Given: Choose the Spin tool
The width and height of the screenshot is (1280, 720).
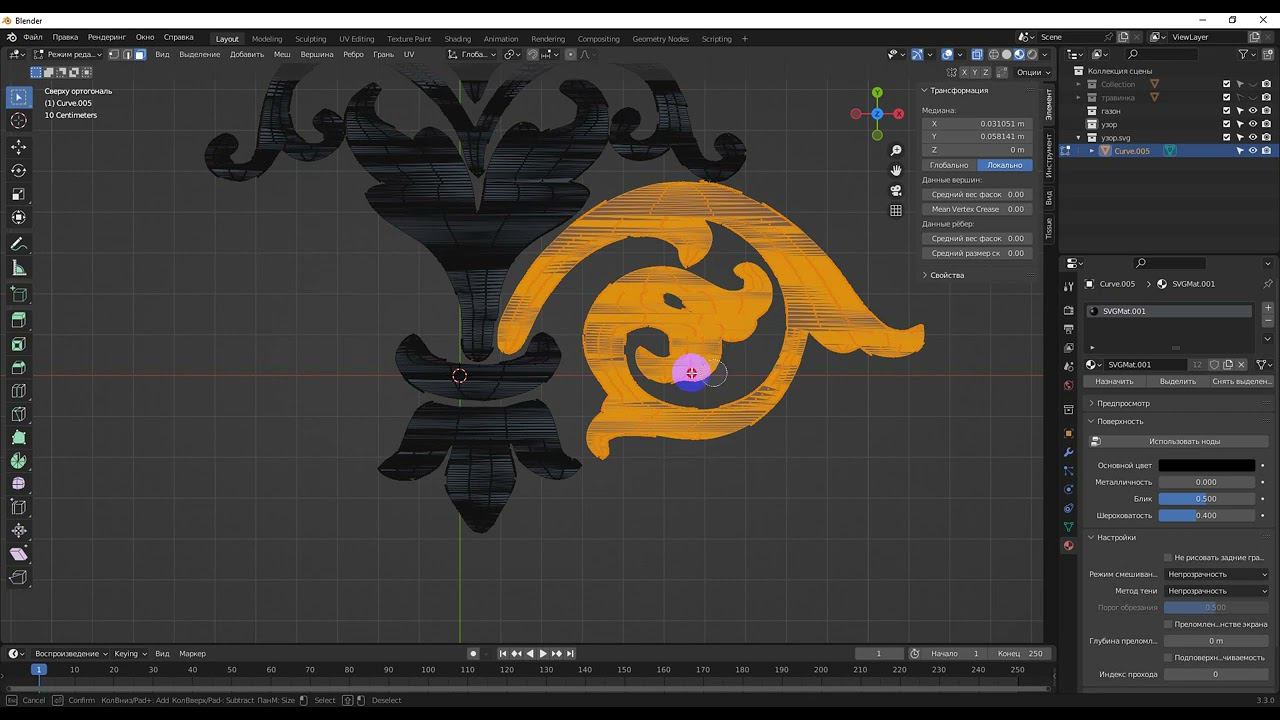Looking at the screenshot, I should (18, 461).
